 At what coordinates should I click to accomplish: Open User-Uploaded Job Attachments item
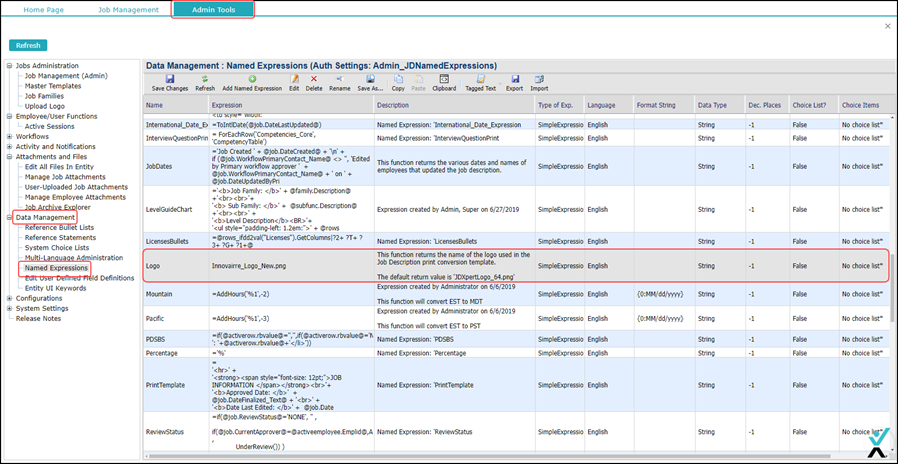tap(76, 187)
